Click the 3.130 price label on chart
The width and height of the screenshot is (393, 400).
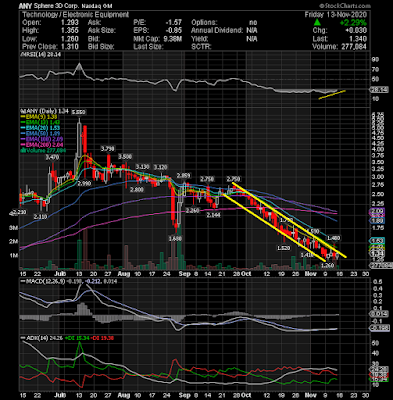[x=143, y=167]
